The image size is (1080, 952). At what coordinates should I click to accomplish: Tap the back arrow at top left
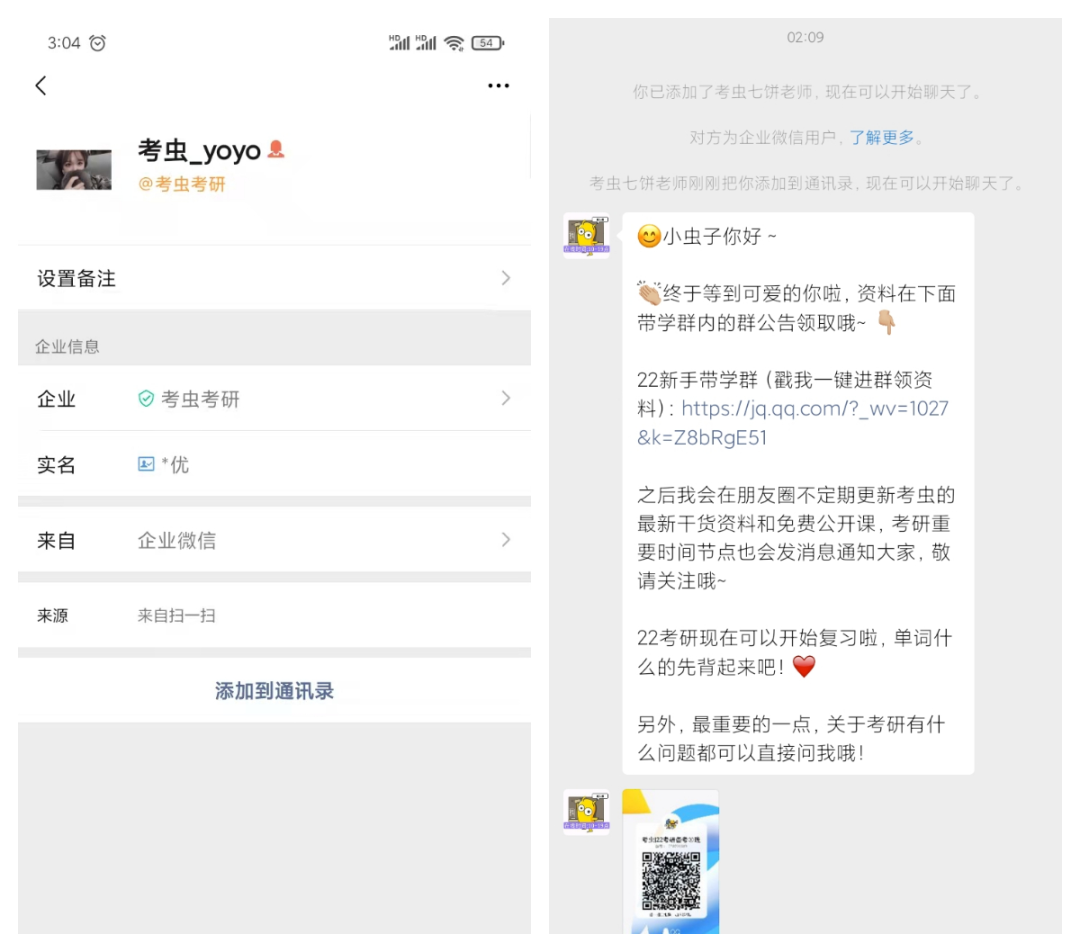coord(40,85)
